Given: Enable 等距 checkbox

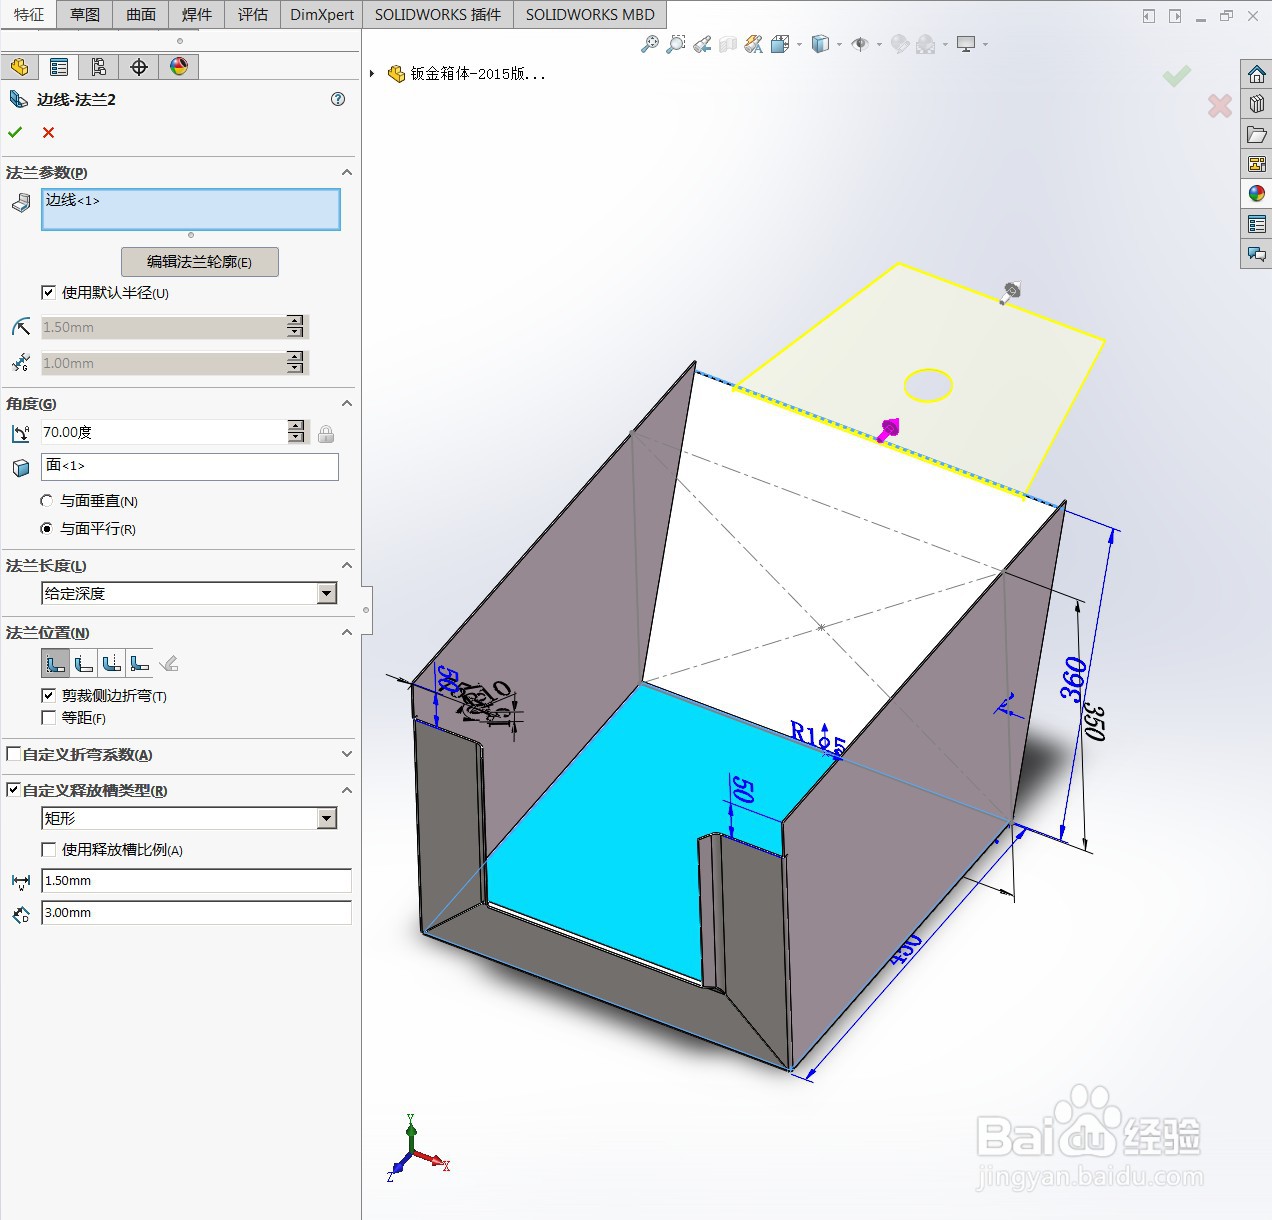Looking at the screenshot, I should (x=48, y=717).
